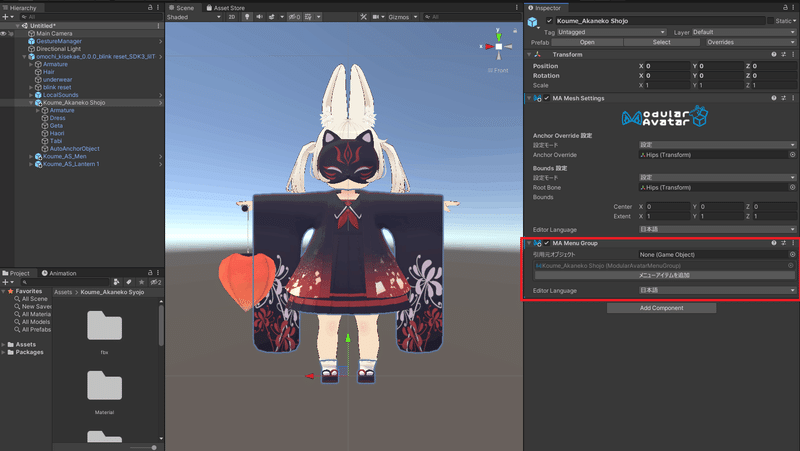Lock the Hierarchy panel

(x=150, y=8)
